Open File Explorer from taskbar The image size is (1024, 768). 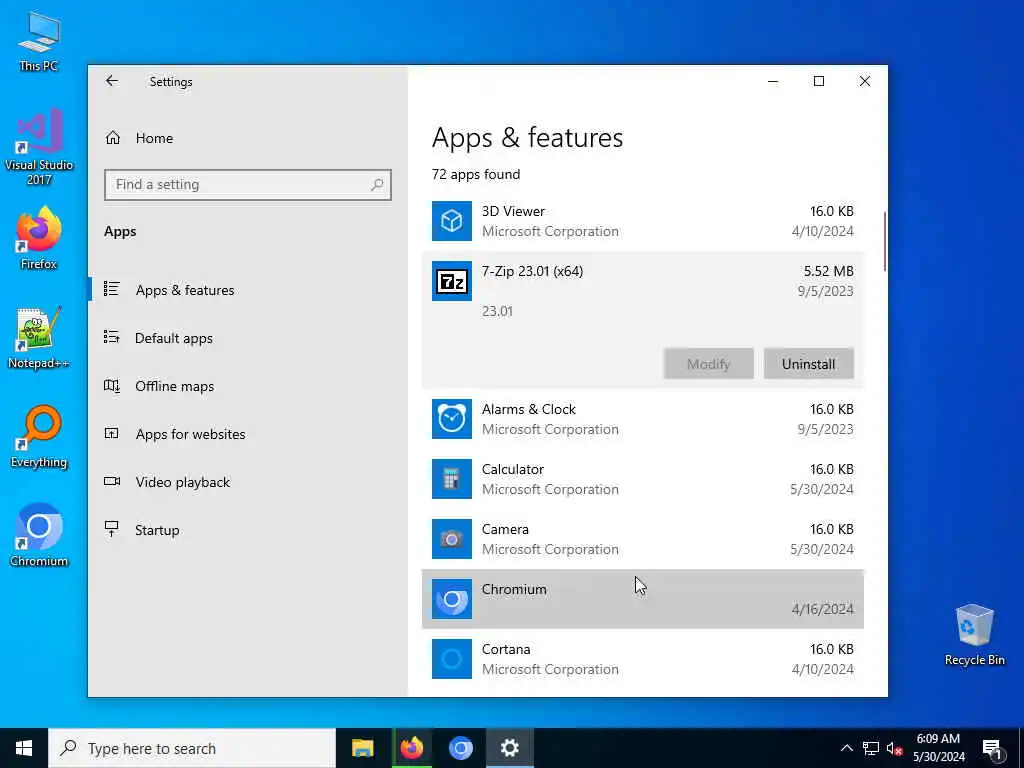(362, 748)
